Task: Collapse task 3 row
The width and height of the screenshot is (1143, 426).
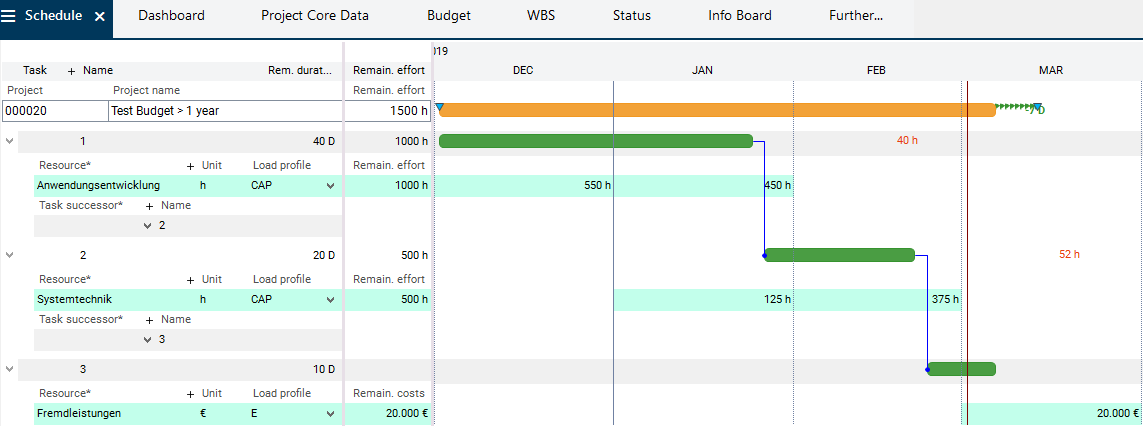Action: [10, 369]
